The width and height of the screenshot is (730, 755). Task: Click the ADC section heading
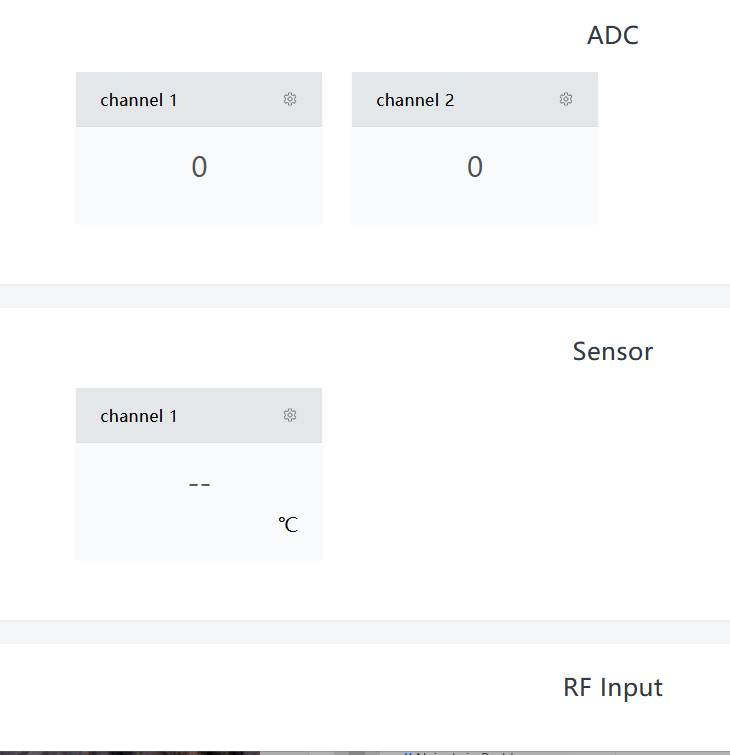[612, 36]
